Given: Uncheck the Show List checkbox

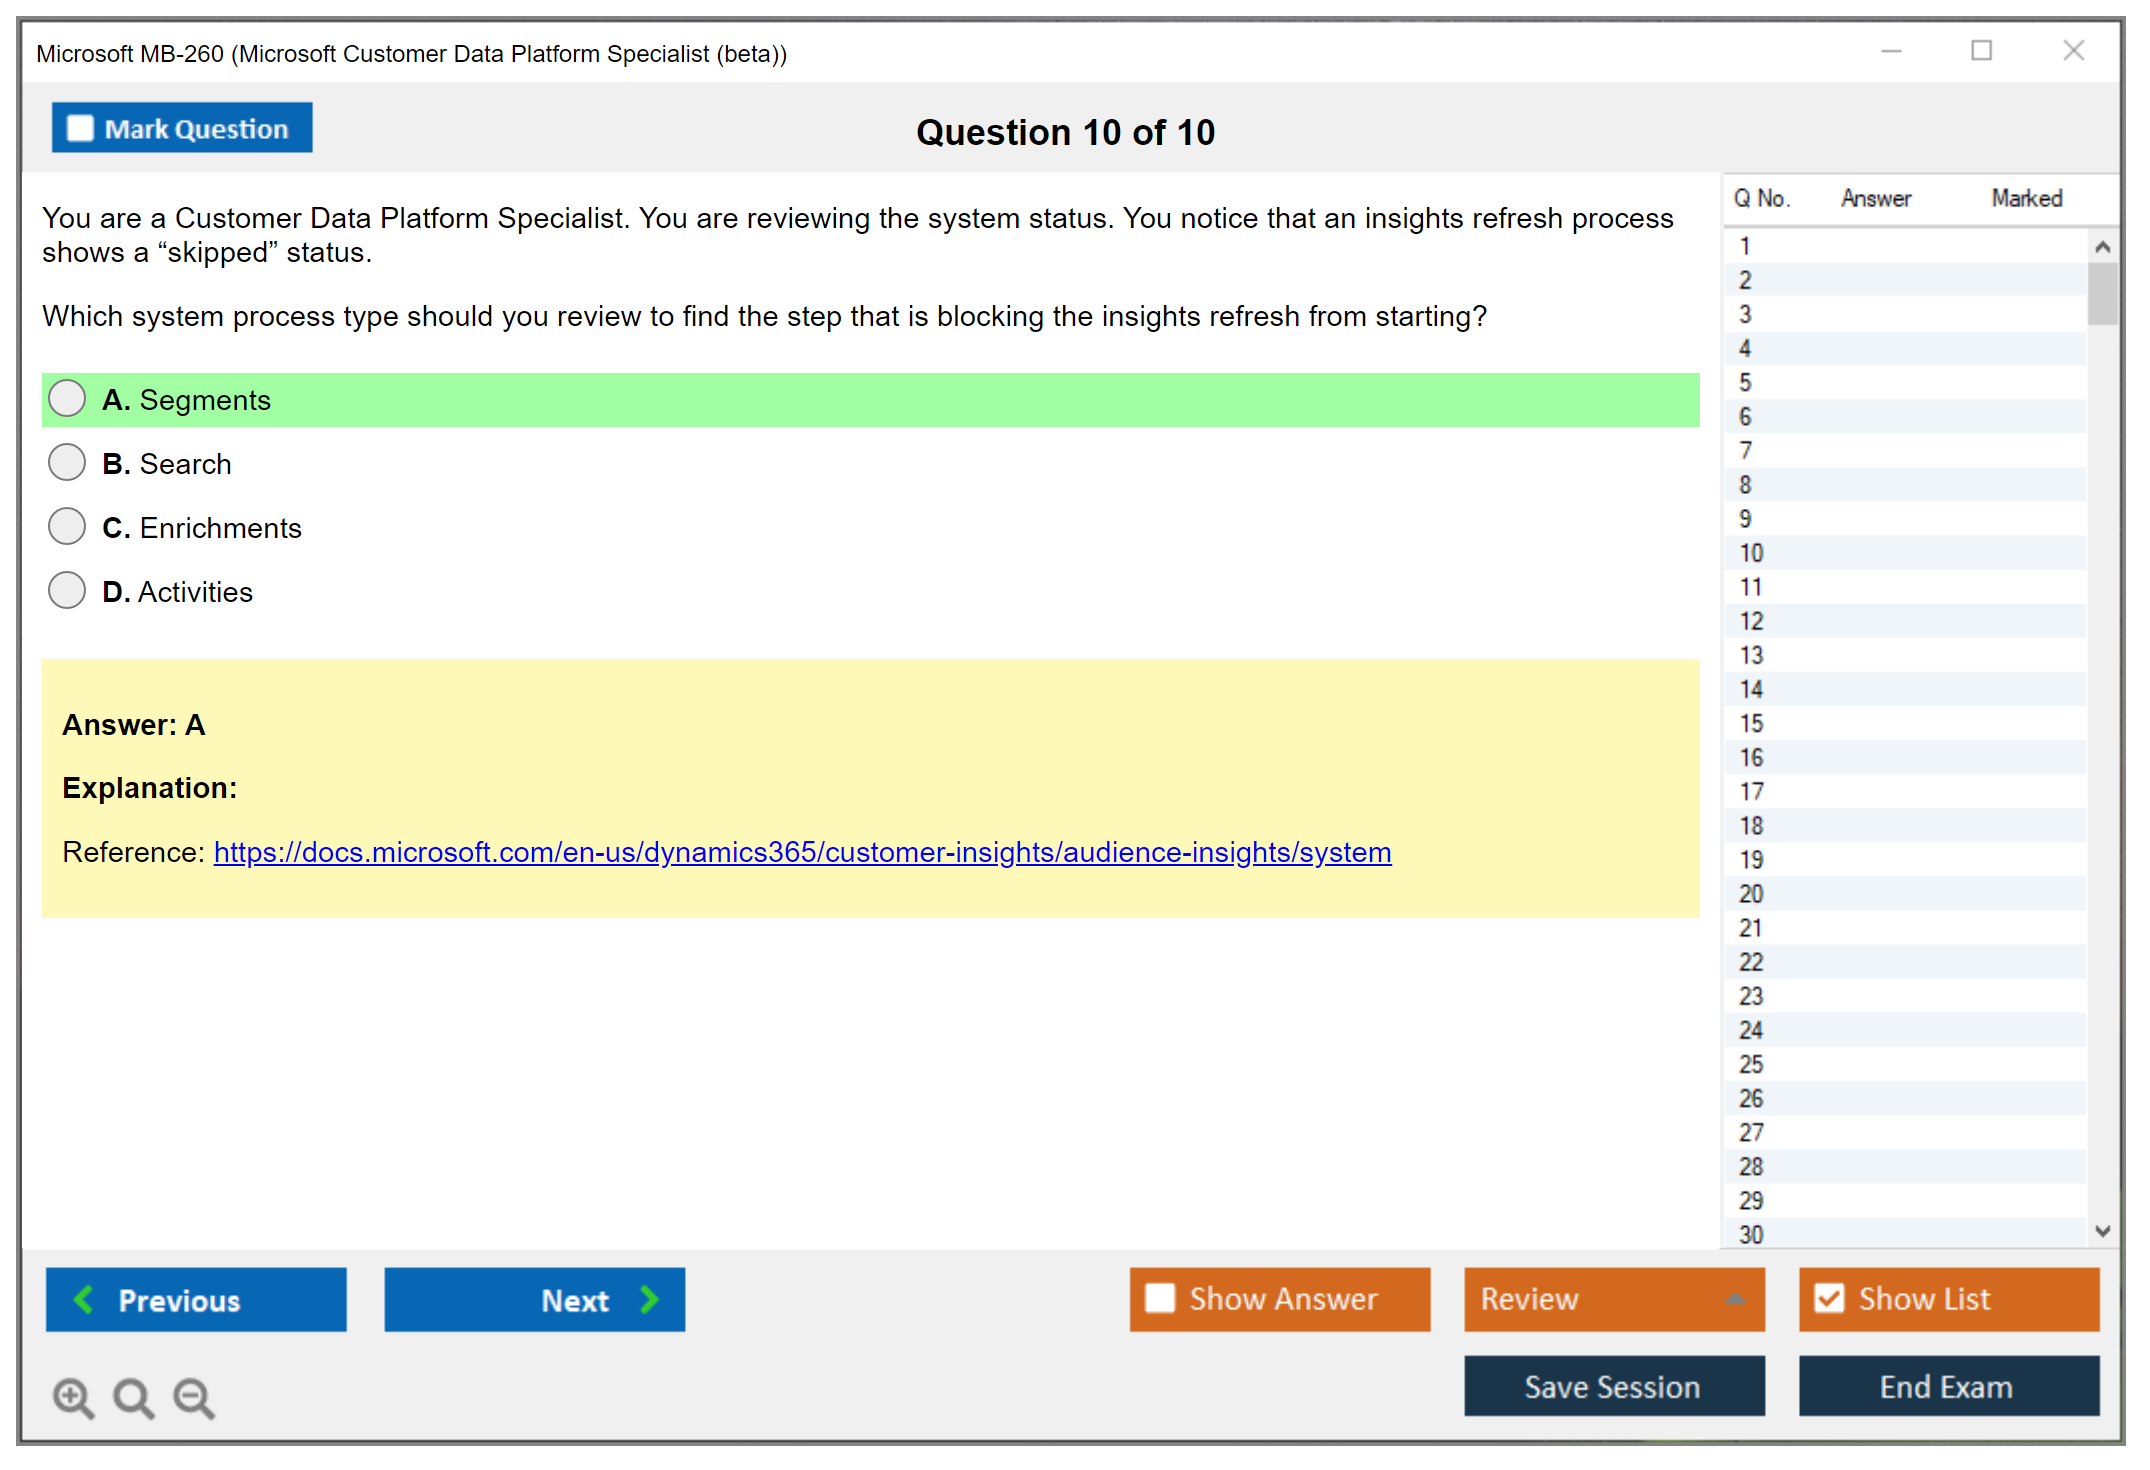Looking at the screenshot, I should click(1829, 1298).
